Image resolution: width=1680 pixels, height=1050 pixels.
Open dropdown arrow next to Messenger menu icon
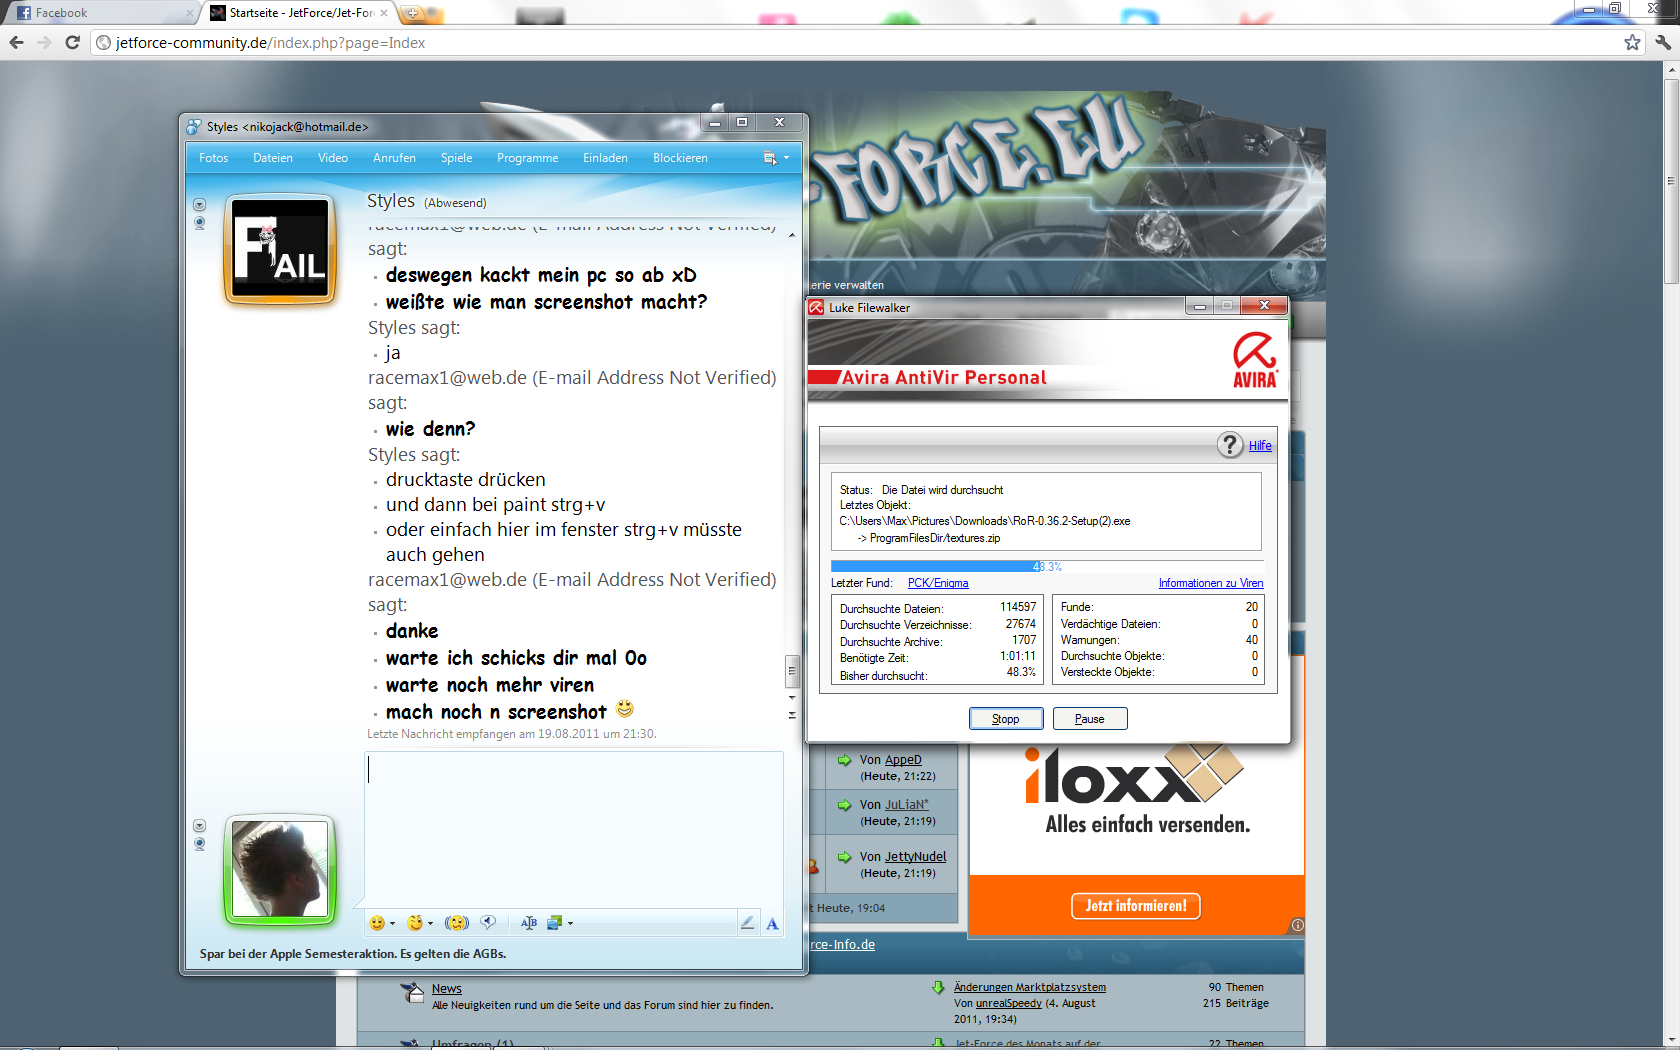click(786, 158)
